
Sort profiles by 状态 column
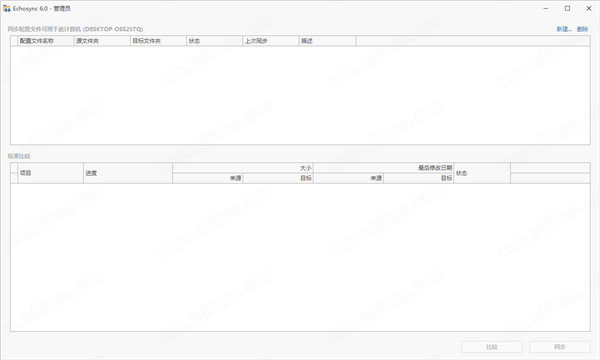214,41
